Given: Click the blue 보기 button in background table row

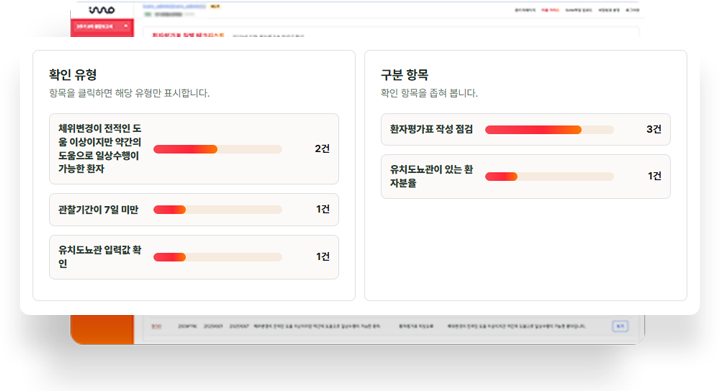Looking at the screenshot, I should pos(620,326).
